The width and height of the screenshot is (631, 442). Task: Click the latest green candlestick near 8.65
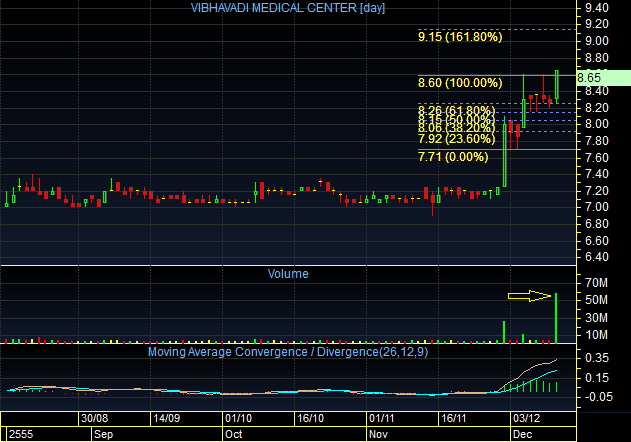557,85
